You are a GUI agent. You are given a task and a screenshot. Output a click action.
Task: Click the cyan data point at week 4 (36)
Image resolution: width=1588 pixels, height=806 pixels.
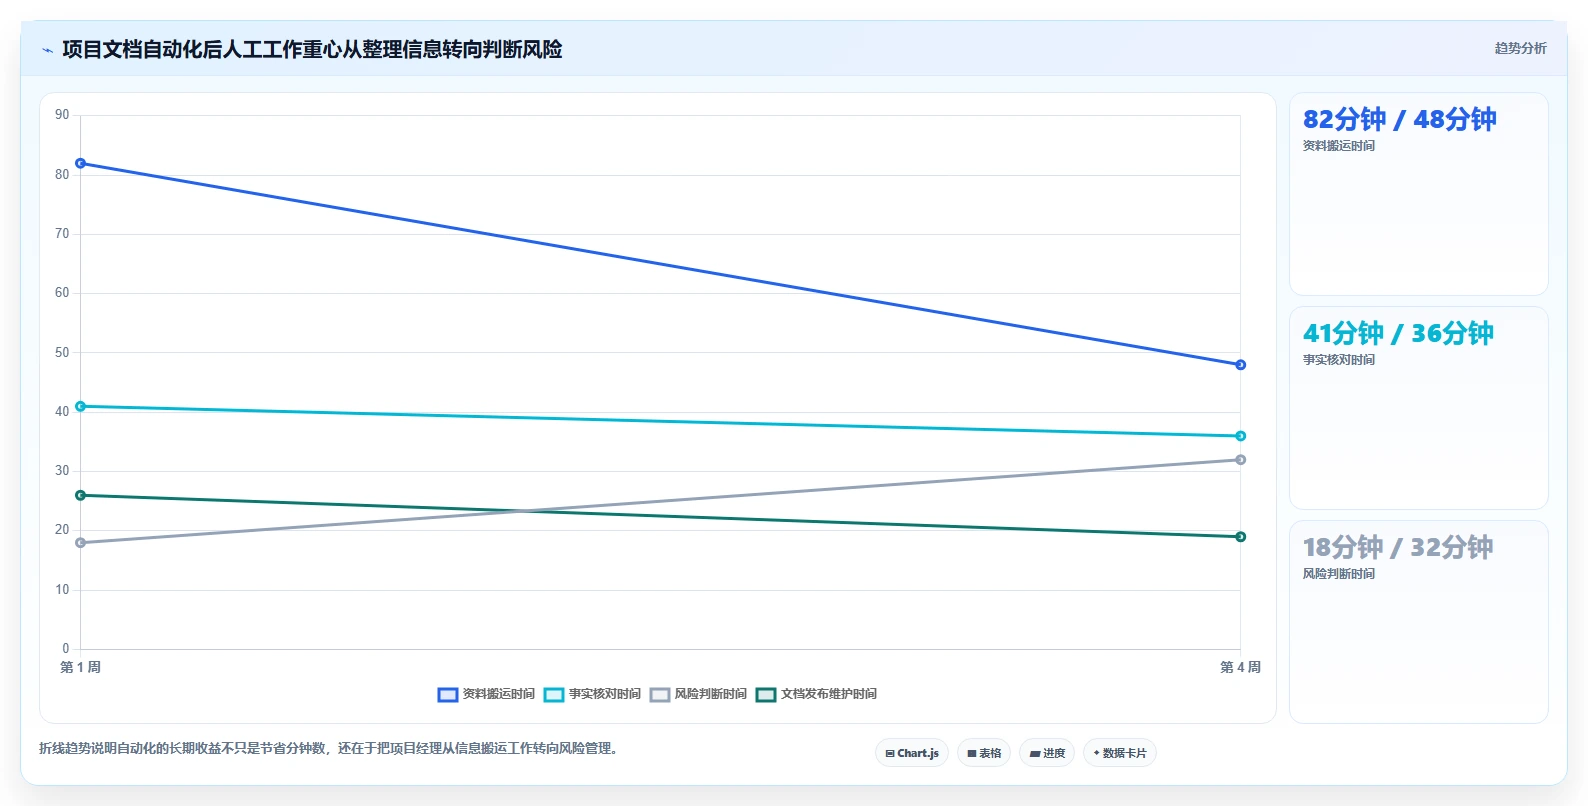(x=1240, y=436)
